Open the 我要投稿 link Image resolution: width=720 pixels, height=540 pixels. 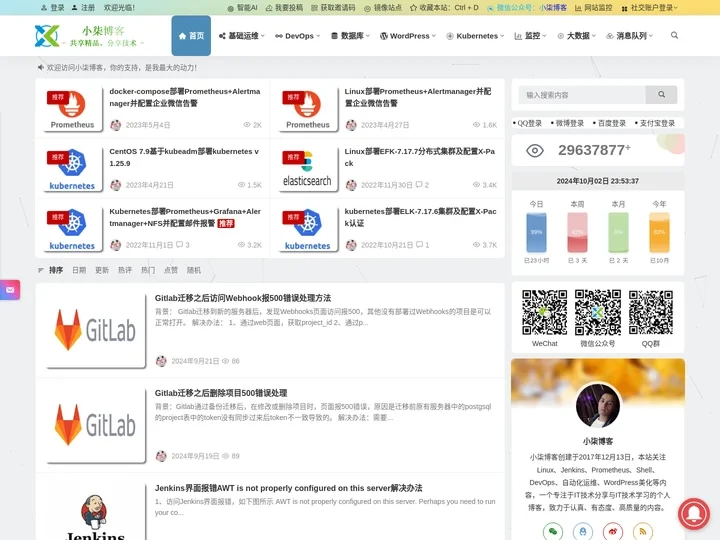284,8
